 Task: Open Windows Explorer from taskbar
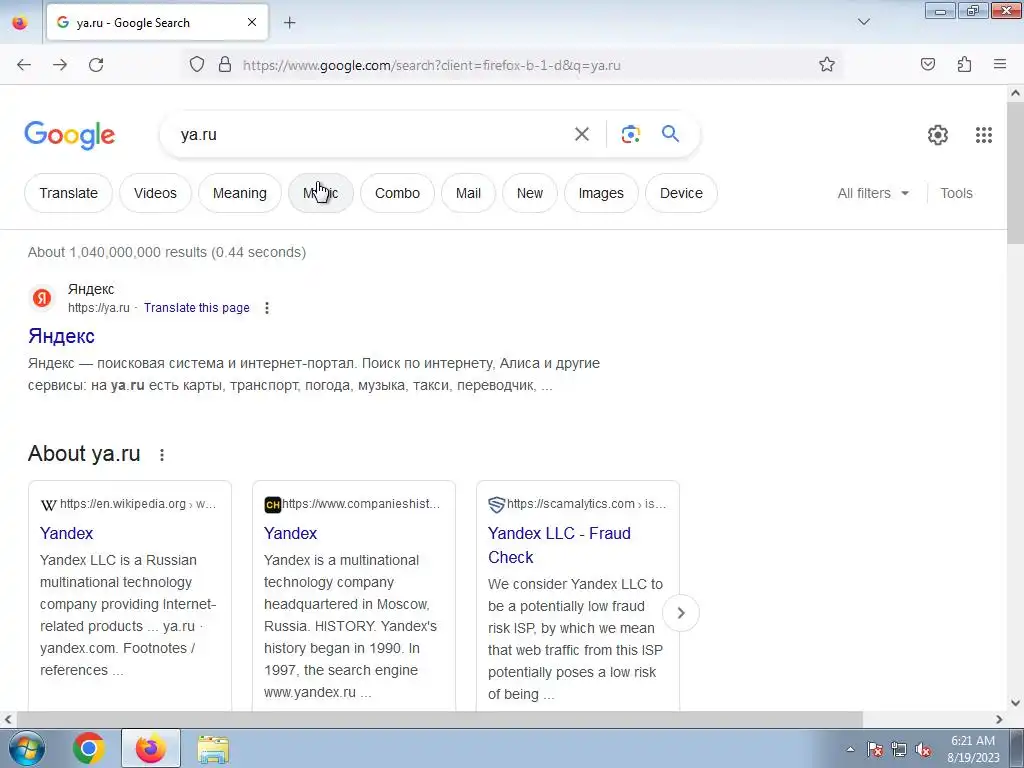pos(213,749)
